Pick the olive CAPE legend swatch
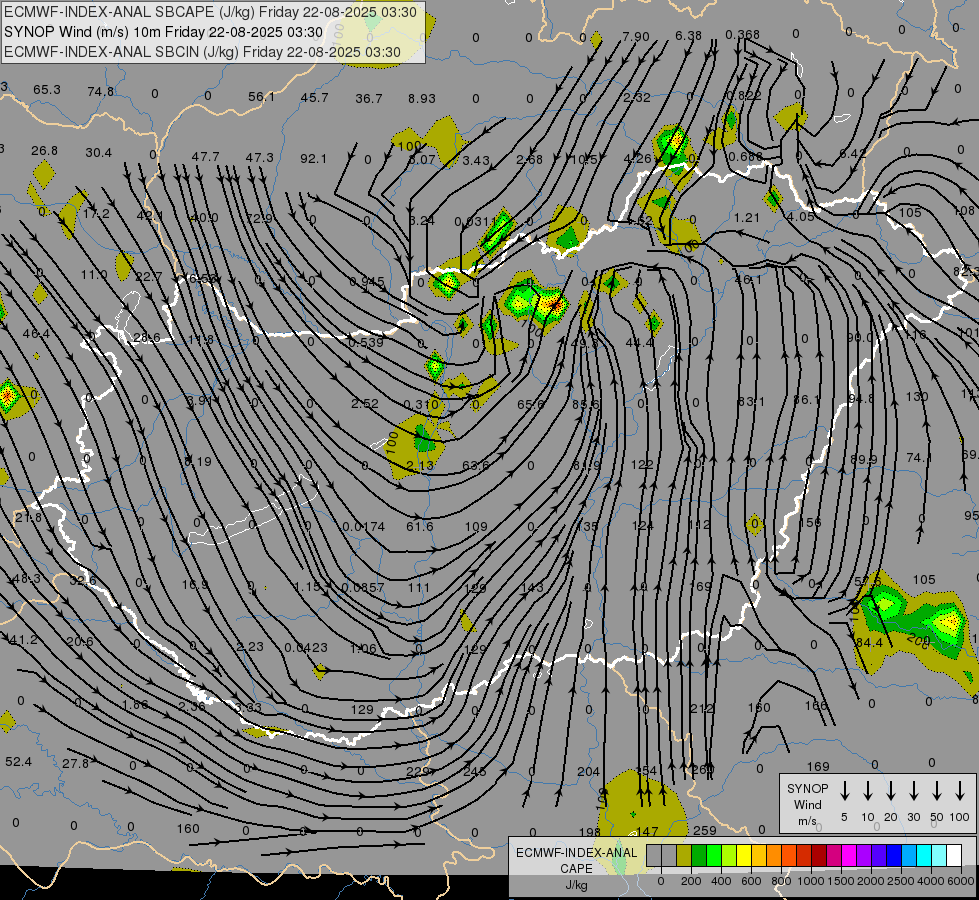979x900 pixels. tap(684, 855)
